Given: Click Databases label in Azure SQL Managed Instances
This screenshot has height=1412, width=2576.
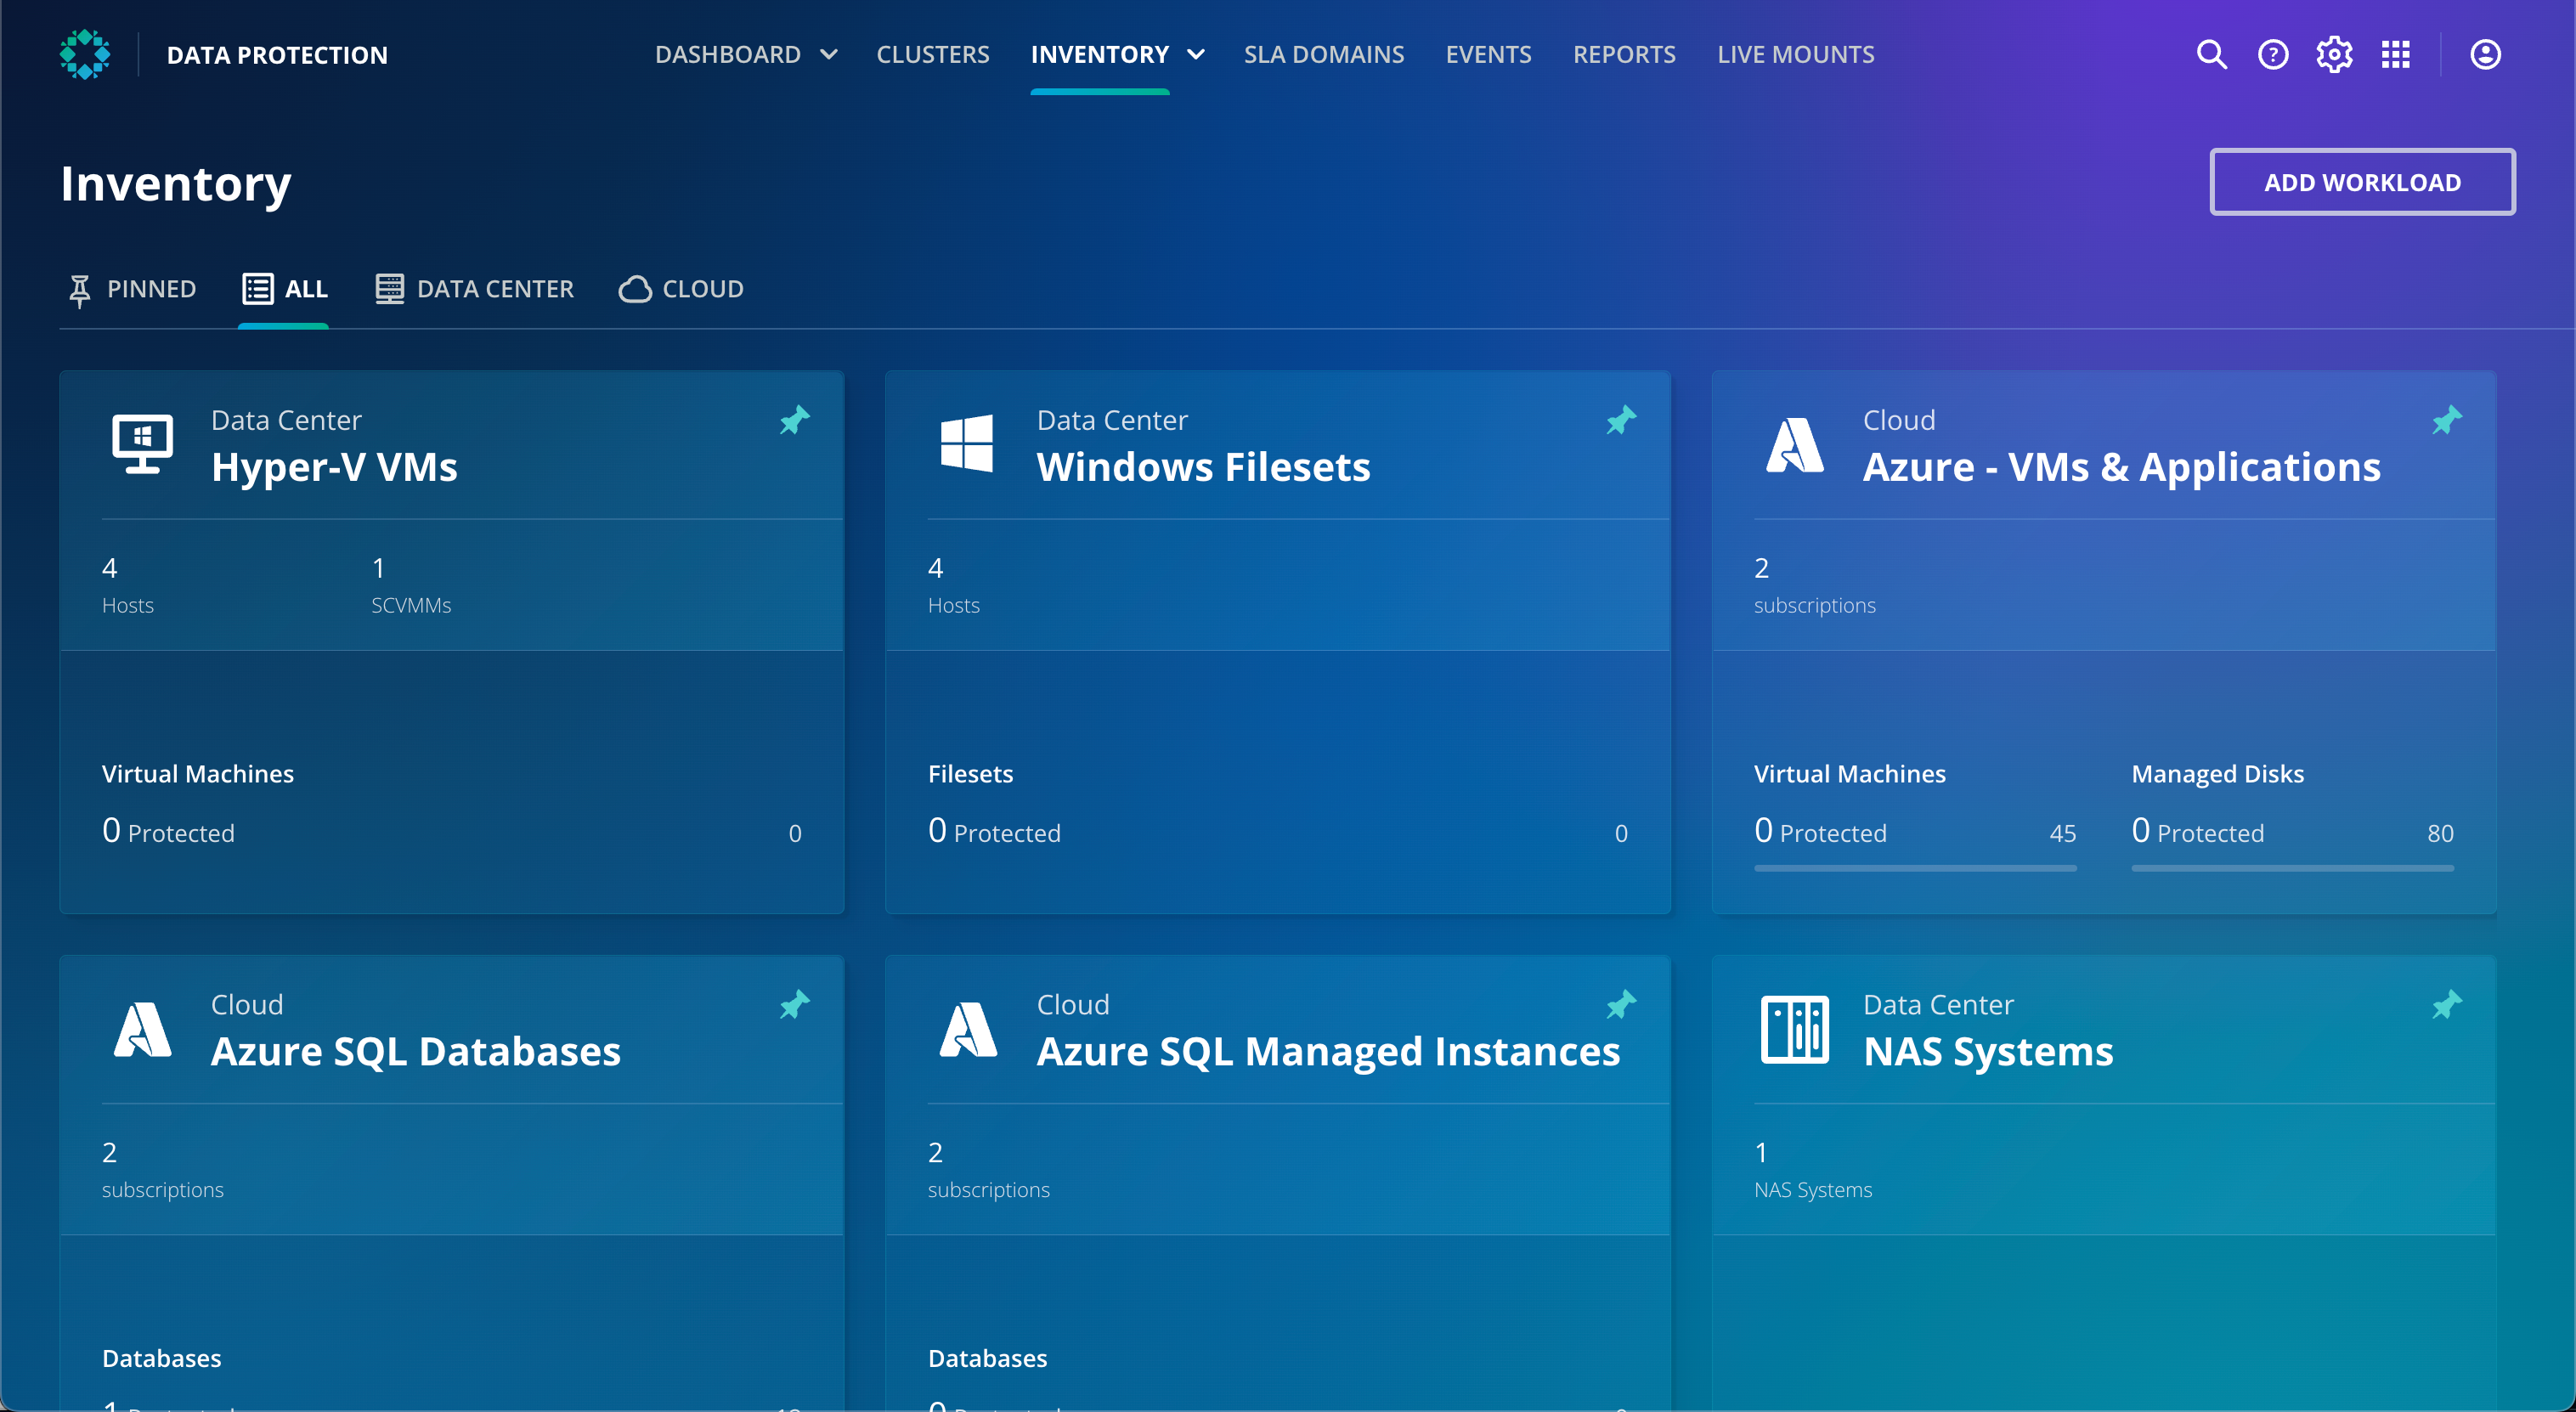Looking at the screenshot, I should [988, 1357].
